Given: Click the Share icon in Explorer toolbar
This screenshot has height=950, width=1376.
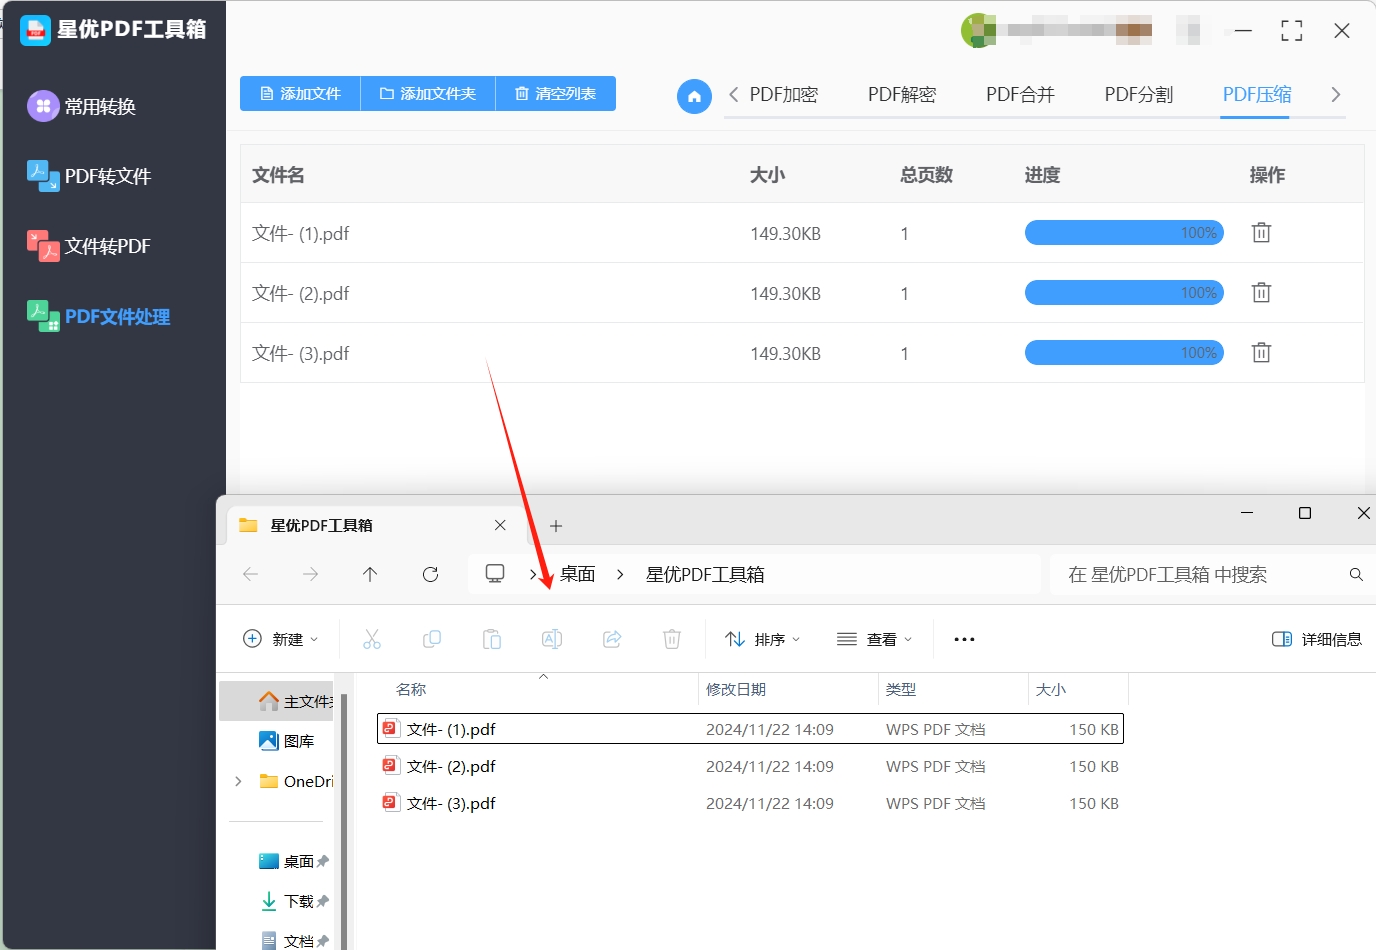Looking at the screenshot, I should tap(612, 639).
